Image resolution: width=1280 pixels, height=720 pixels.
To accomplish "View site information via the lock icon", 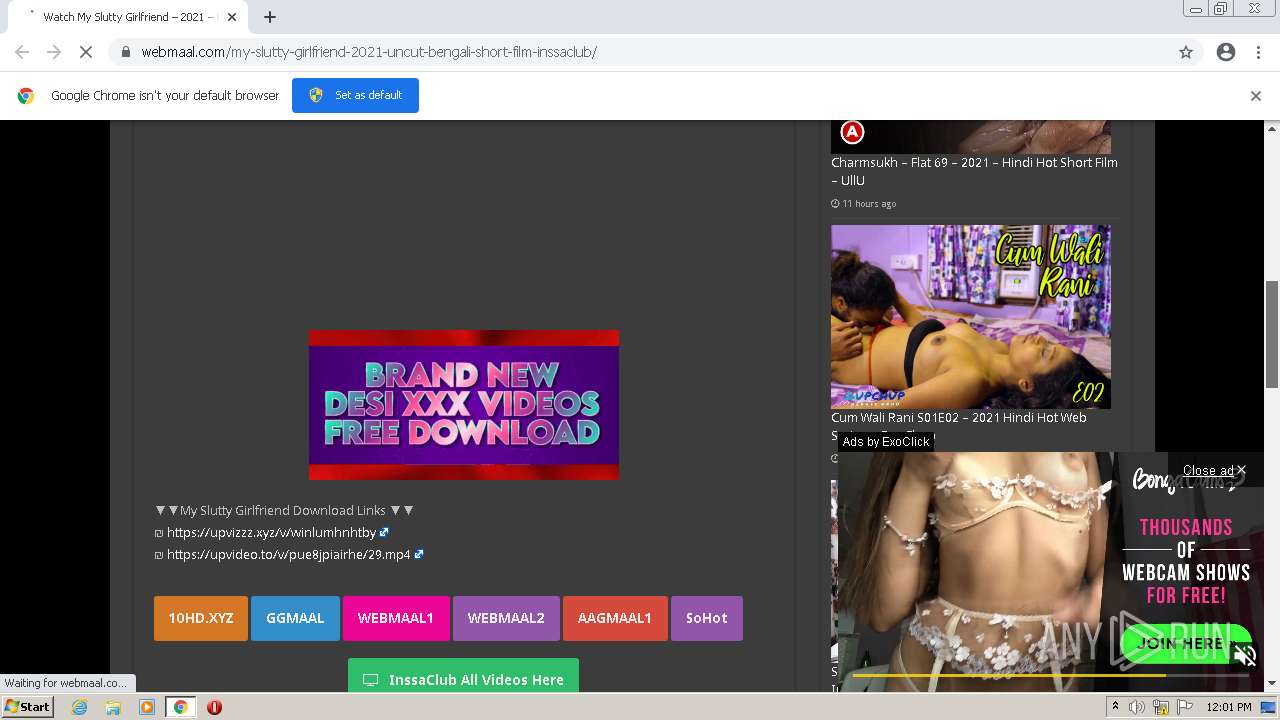I will pyautogui.click(x=125, y=52).
